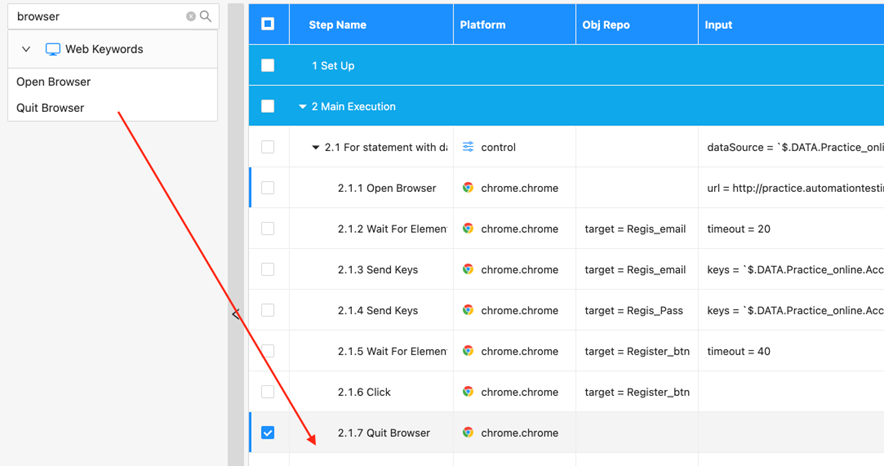This screenshot has width=884, height=466.
Task: Click Chrome icon in Open Browser row
Action: [468, 188]
